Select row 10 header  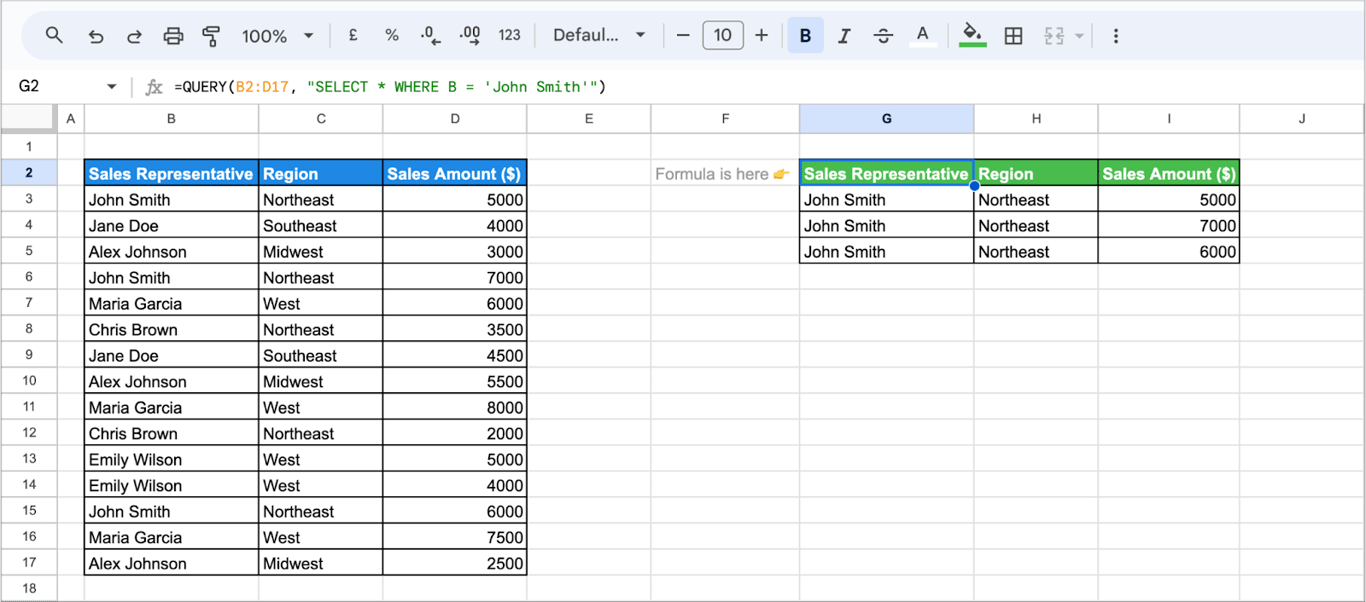(28, 381)
